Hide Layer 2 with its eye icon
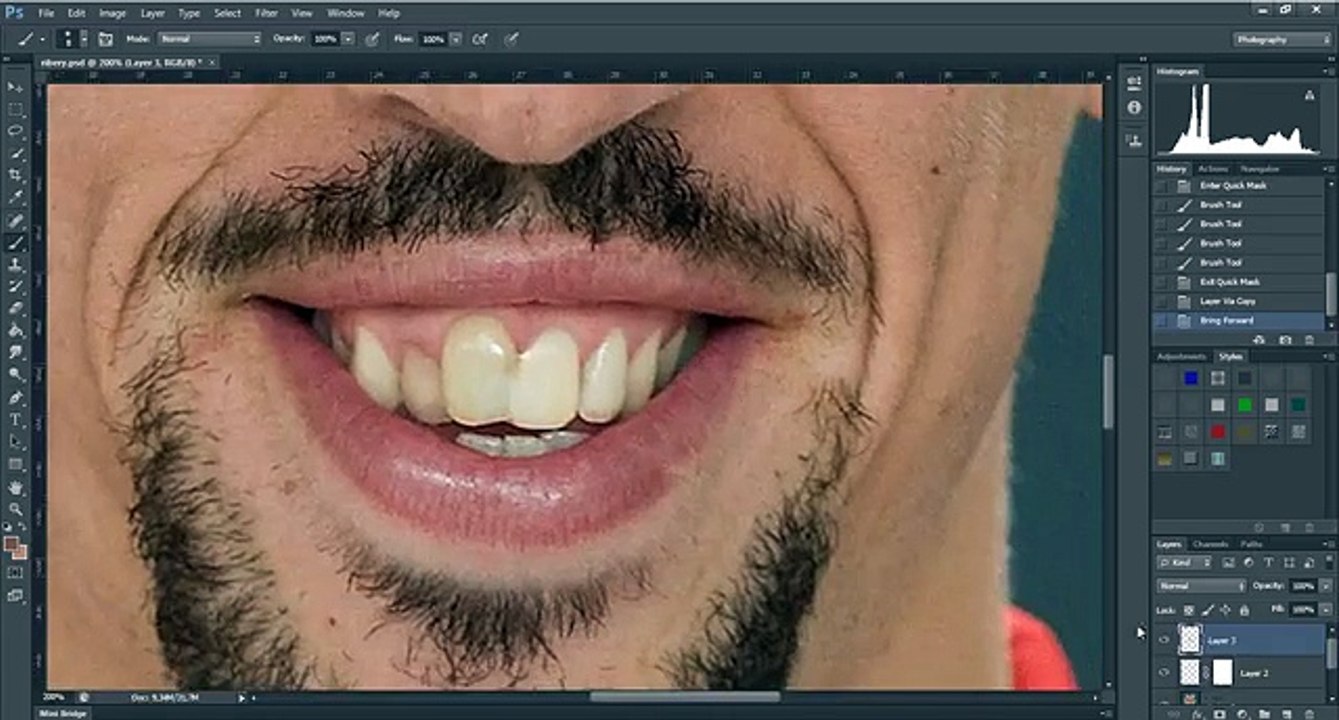This screenshot has width=1339, height=720. point(1163,673)
